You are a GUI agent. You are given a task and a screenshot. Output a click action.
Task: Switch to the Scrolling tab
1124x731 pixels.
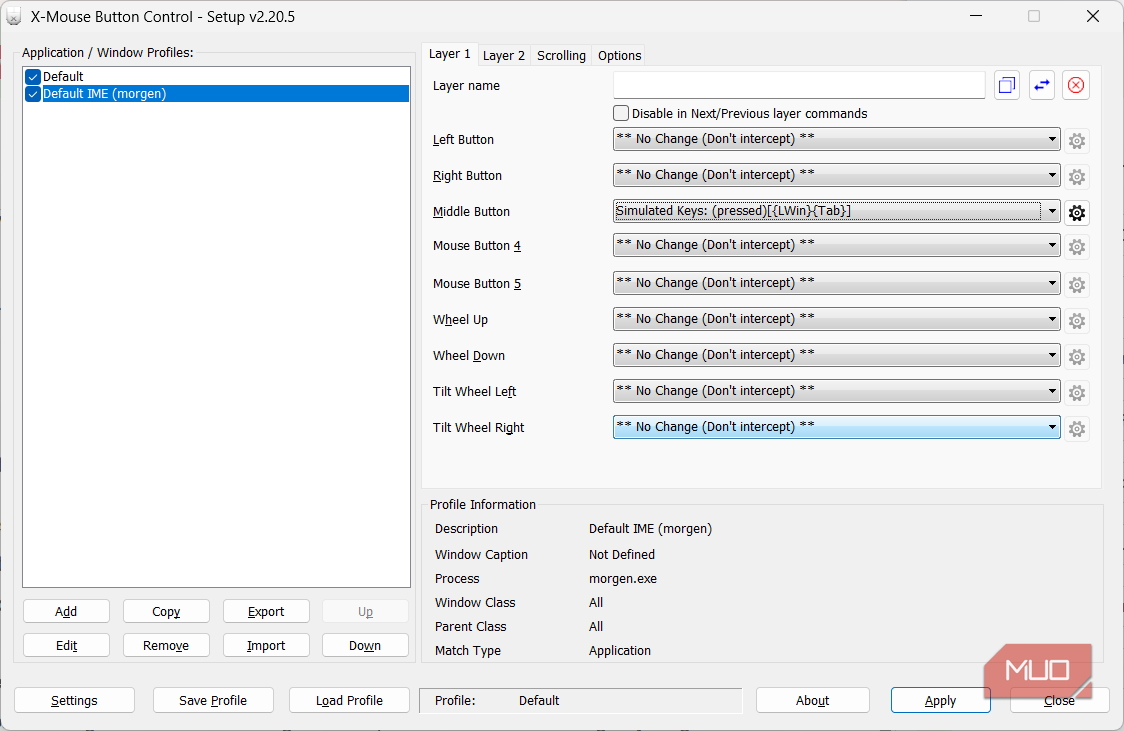[x=561, y=56]
